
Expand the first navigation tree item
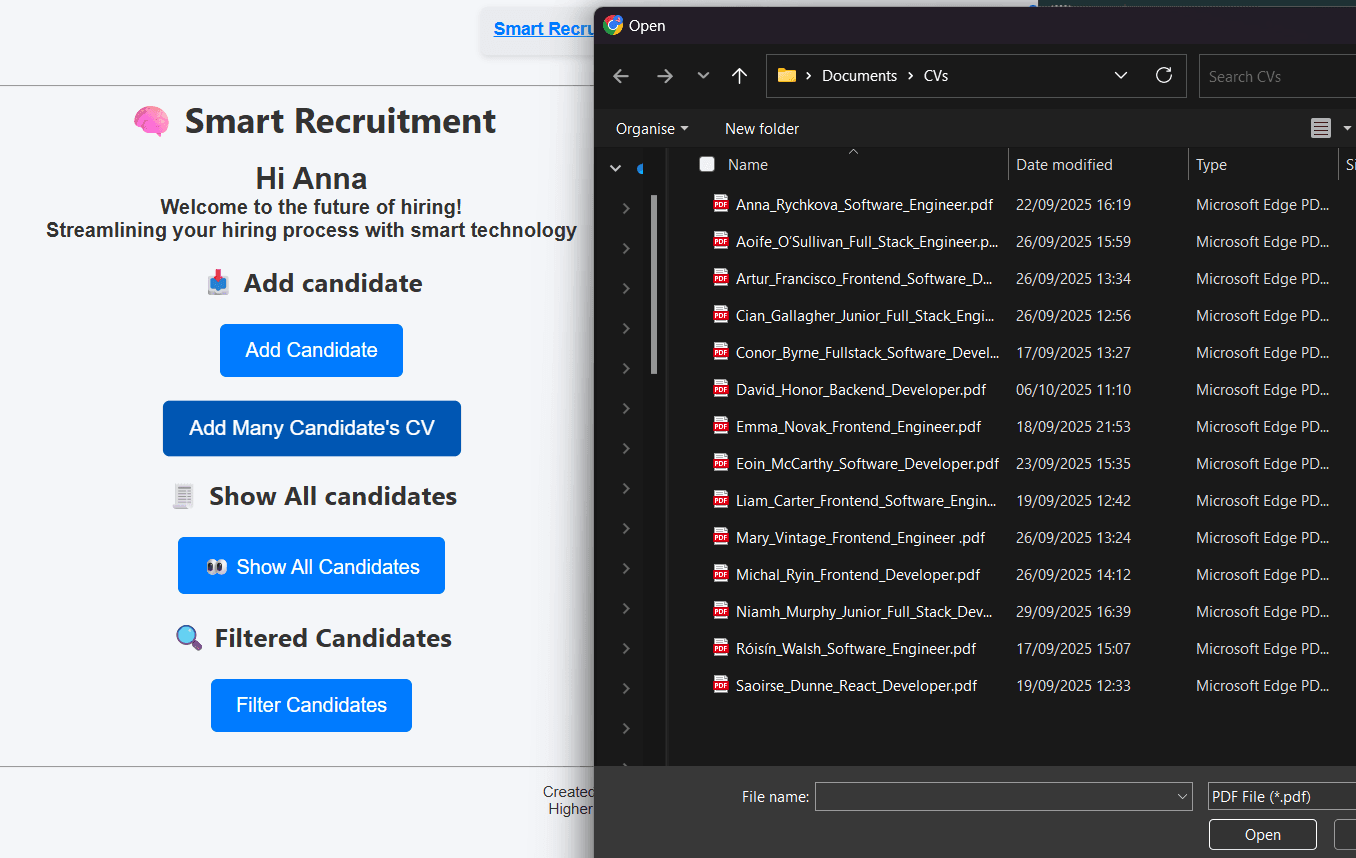coord(616,168)
